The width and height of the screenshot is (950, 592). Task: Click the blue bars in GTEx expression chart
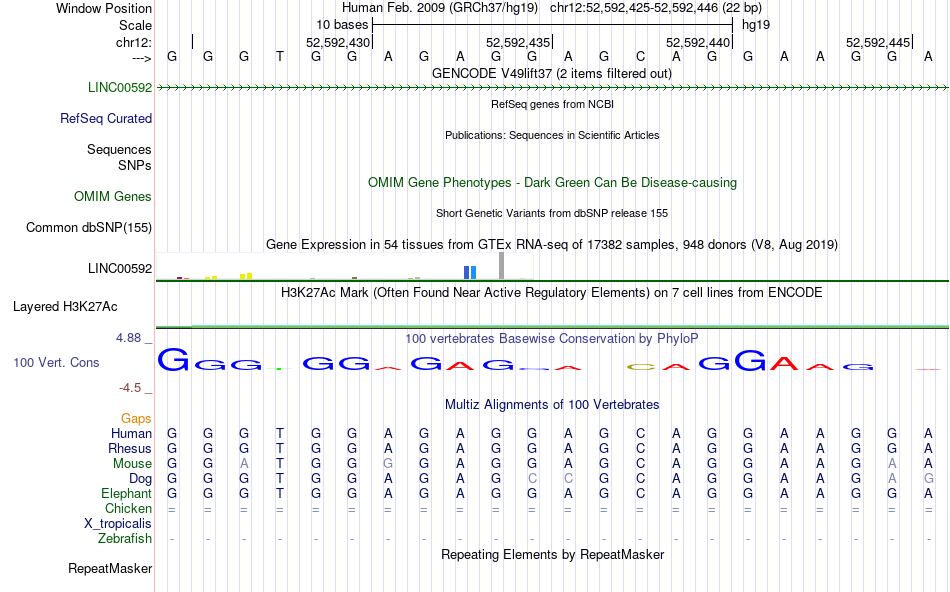pyautogui.click(x=470, y=272)
